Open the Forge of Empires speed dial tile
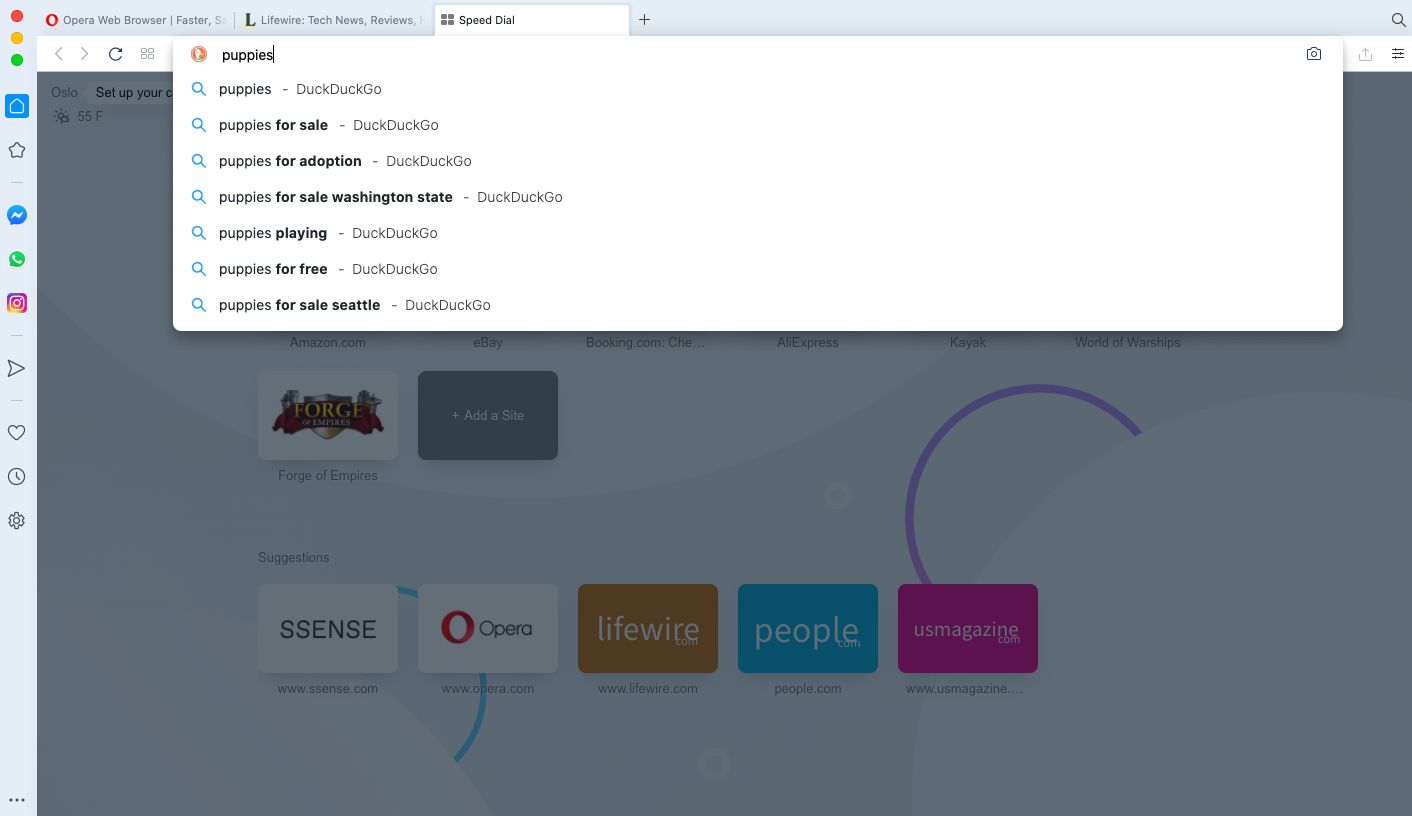The width and height of the screenshot is (1412, 816). (x=328, y=416)
